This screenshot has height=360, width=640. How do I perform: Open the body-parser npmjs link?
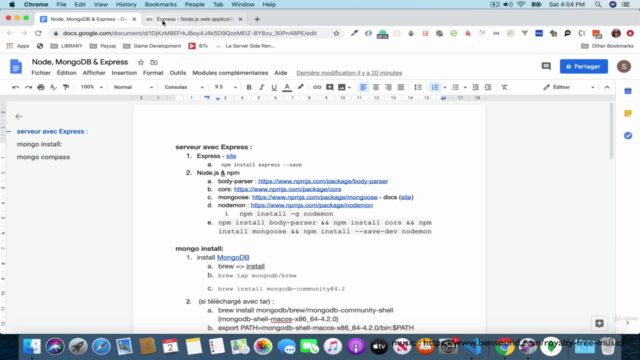click(x=323, y=181)
